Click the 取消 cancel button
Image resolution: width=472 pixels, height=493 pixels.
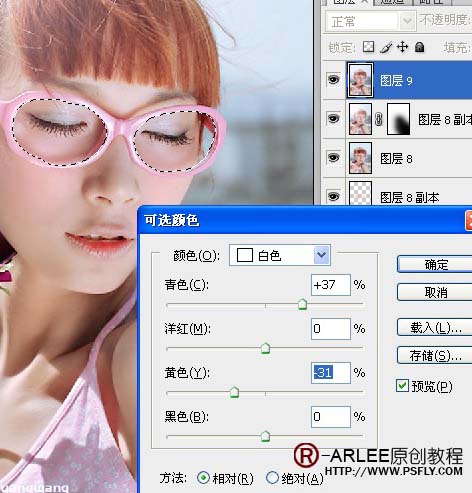pyautogui.click(x=434, y=292)
